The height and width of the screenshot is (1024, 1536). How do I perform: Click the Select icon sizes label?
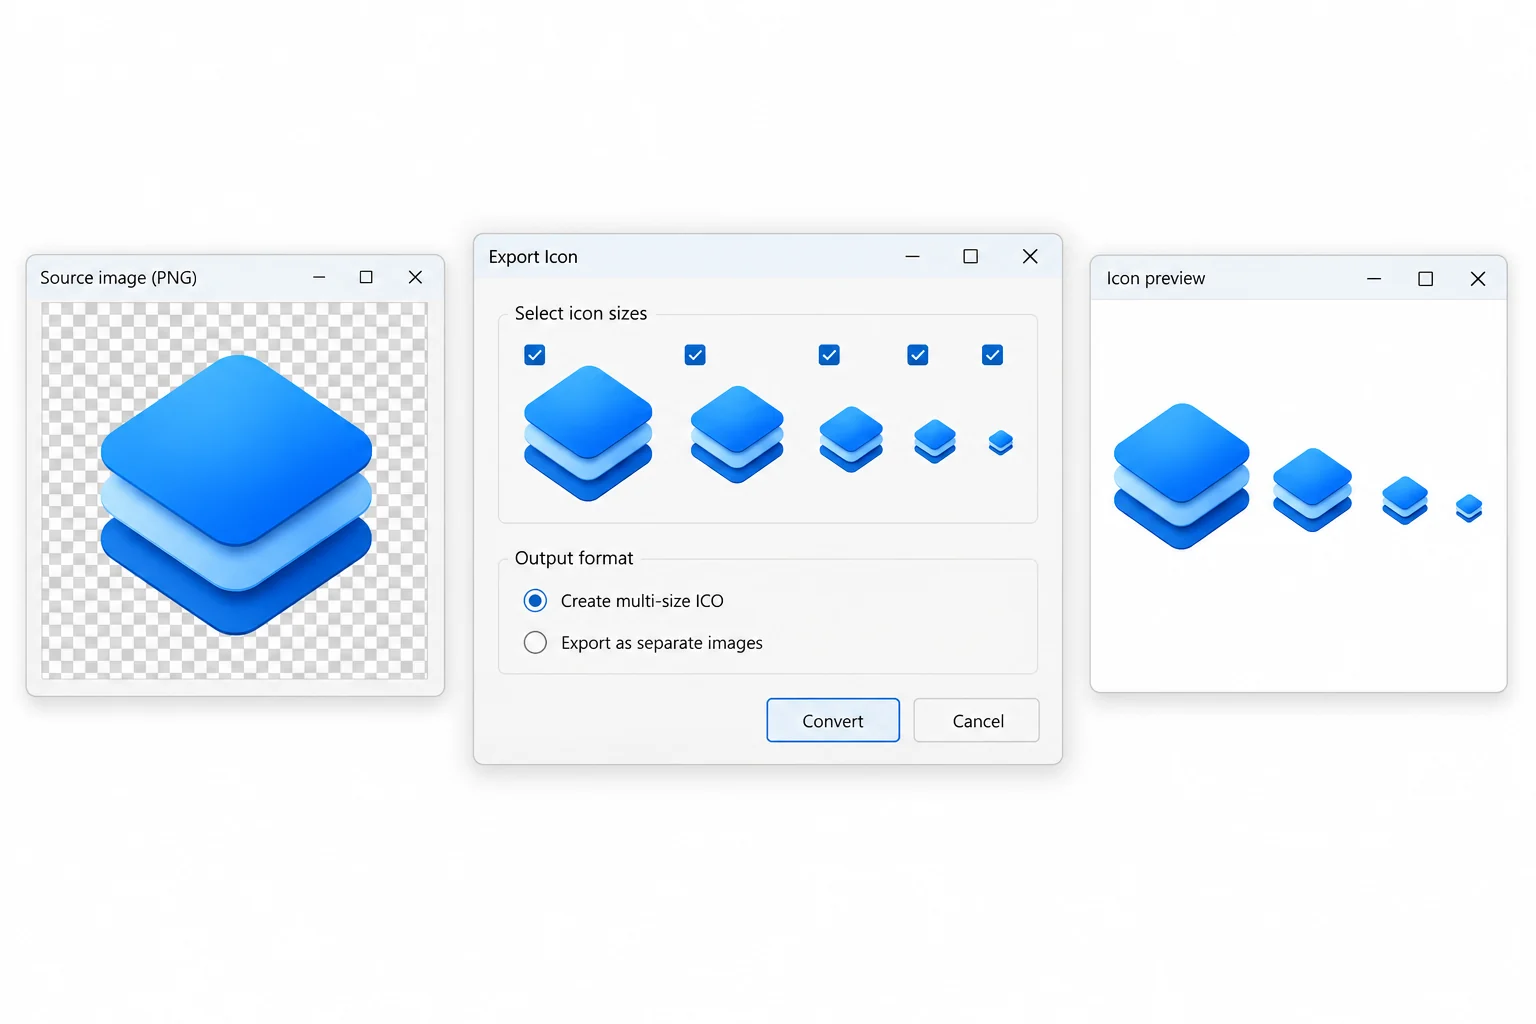pos(581,314)
